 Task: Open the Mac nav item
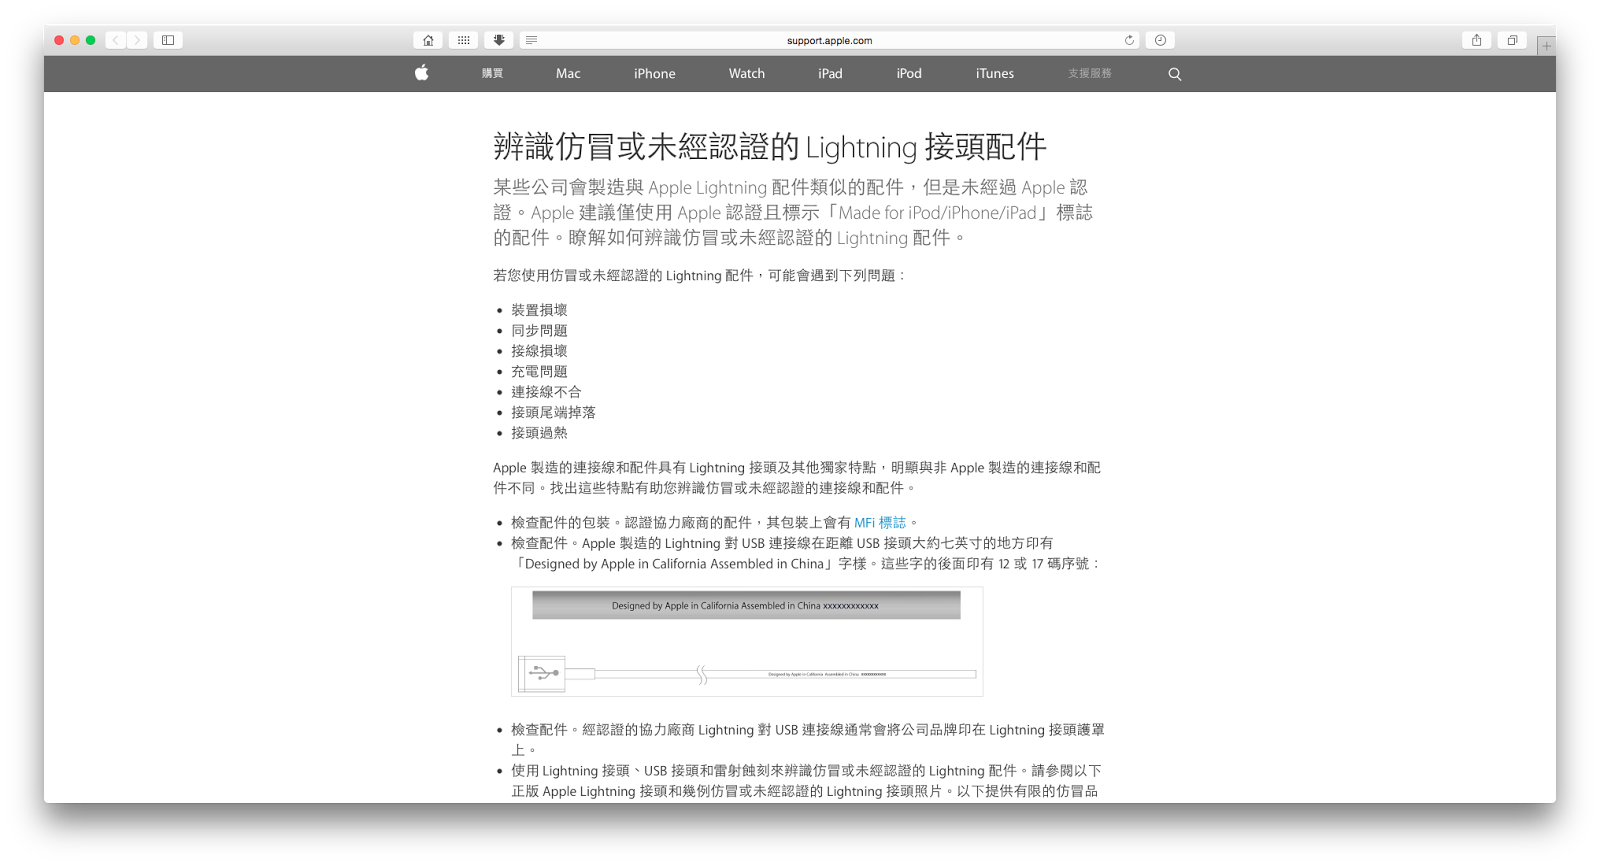(568, 74)
